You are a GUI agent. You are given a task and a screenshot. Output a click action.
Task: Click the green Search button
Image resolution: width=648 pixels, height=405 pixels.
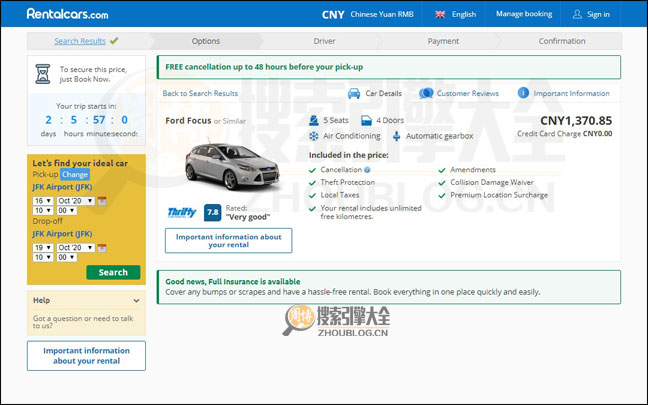113,272
